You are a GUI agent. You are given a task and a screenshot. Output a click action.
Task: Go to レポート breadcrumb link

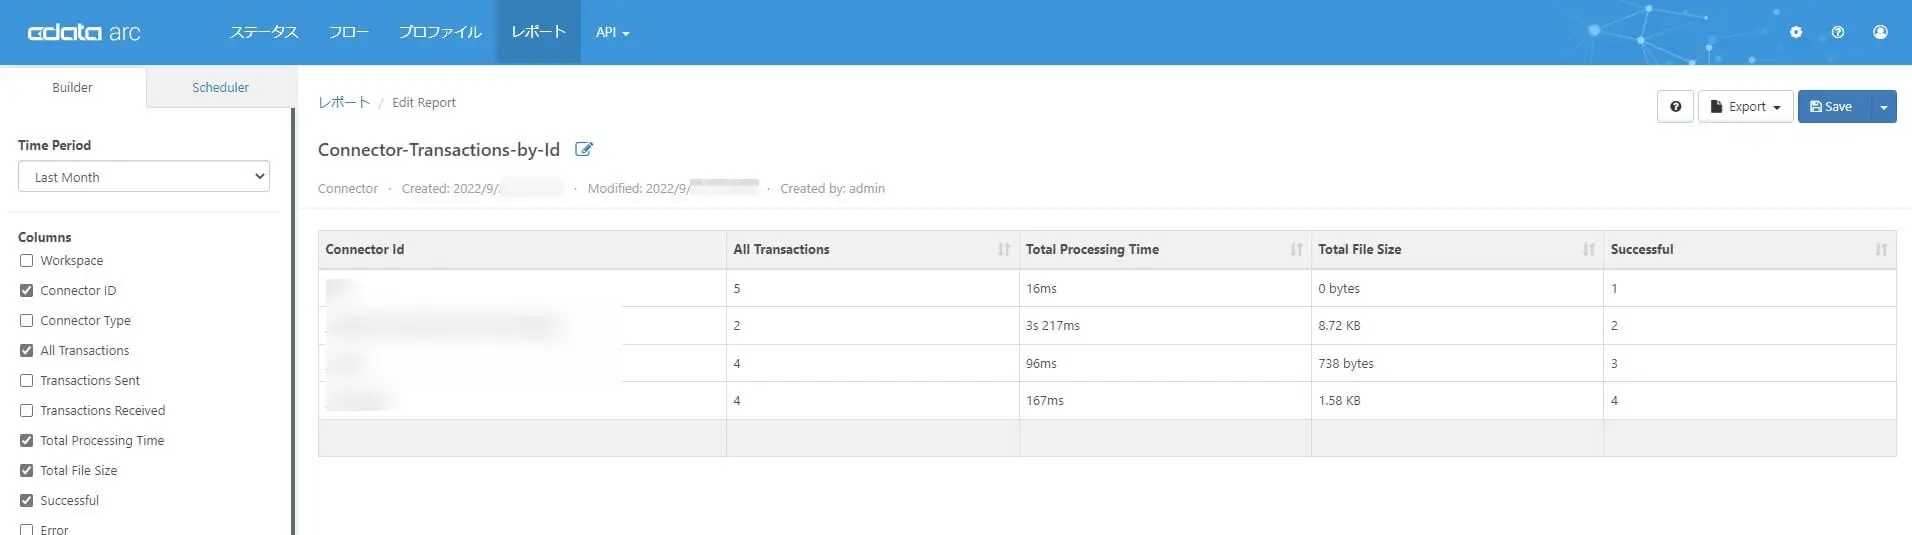point(344,103)
